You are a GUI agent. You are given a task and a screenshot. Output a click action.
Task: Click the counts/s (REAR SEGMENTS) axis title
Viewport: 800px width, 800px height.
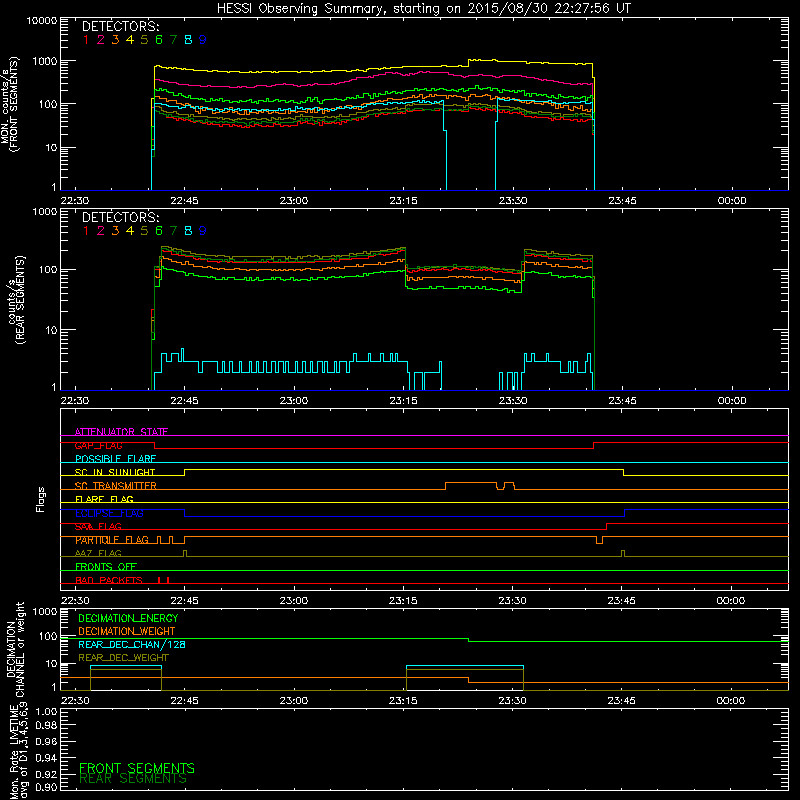pos(16,300)
